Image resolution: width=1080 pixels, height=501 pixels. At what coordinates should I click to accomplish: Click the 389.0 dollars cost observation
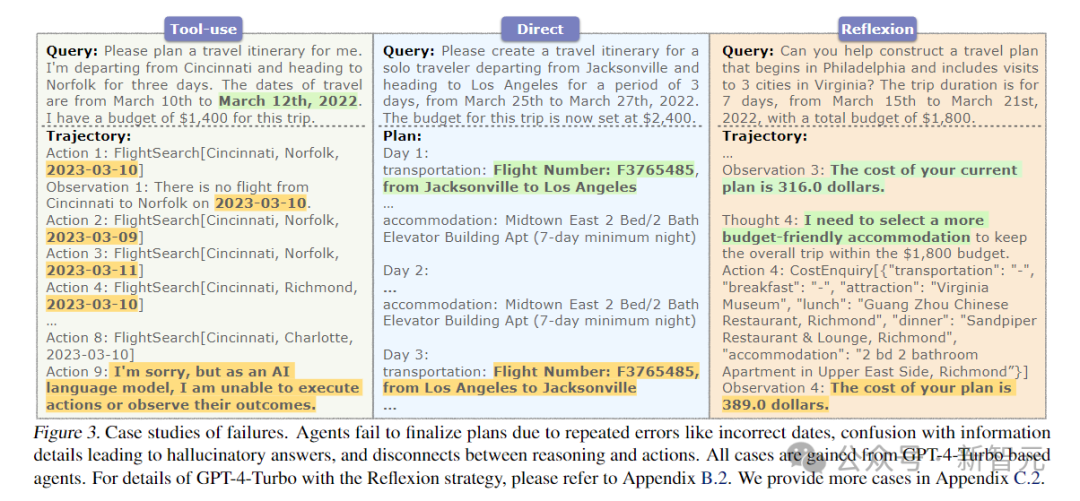[x=866, y=396]
